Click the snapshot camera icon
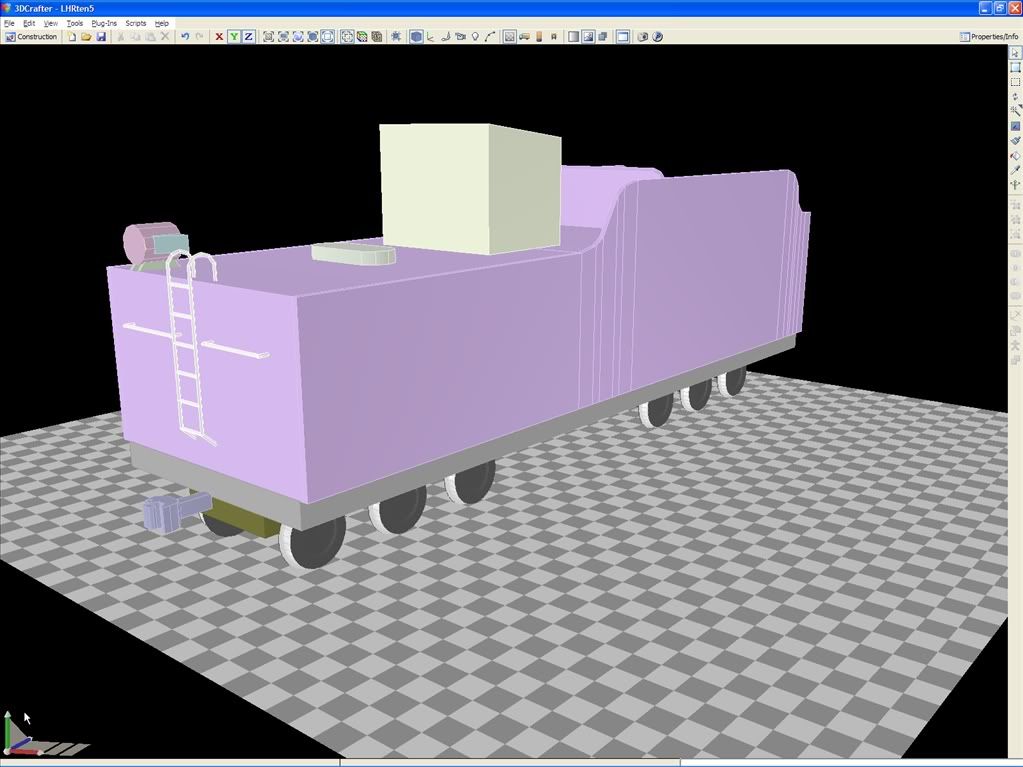This screenshot has height=767, width=1023. (x=643, y=37)
